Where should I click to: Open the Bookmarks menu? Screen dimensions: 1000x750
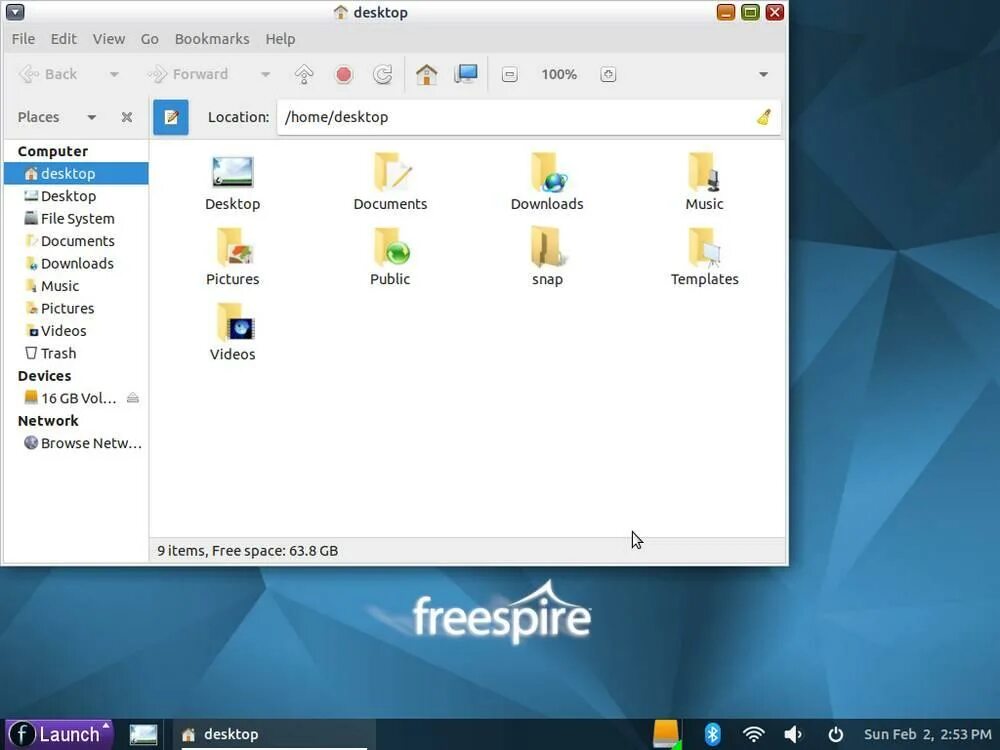coord(211,38)
